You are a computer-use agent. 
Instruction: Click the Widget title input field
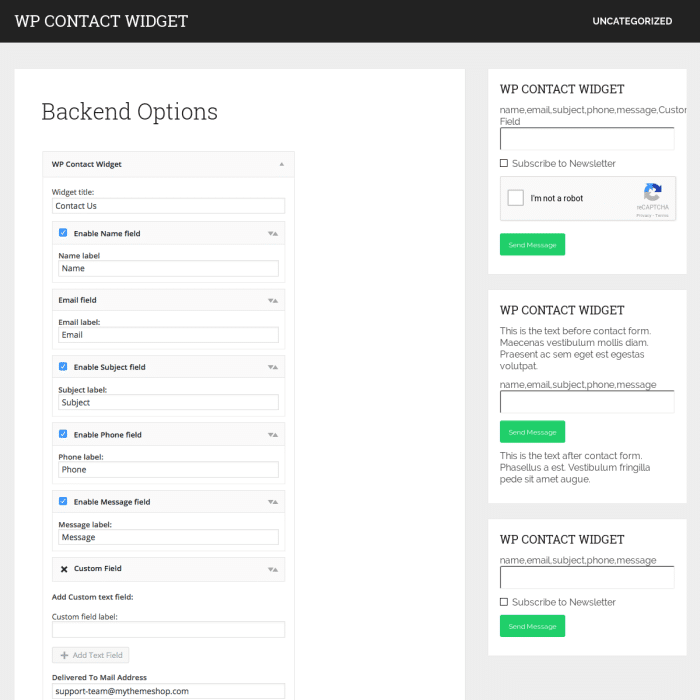(x=168, y=206)
